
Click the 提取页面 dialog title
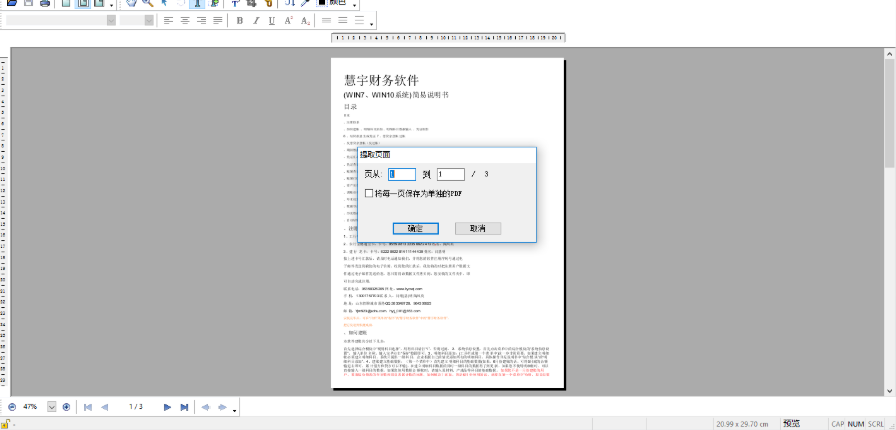pyautogui.click(x=375, y=154)
